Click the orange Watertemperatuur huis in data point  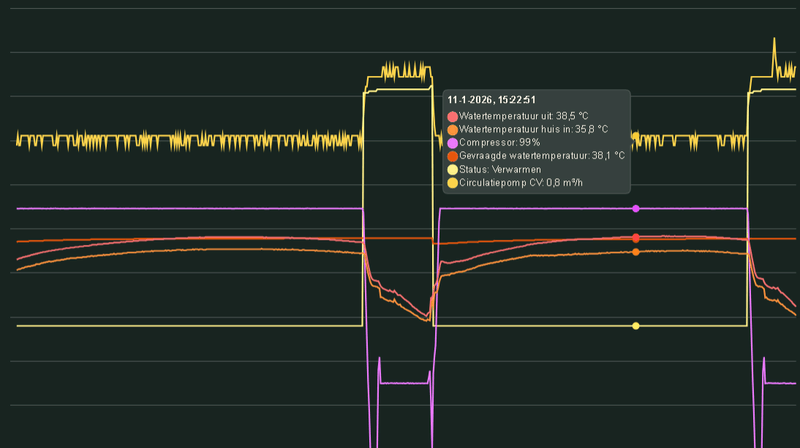[x=636, y=252]
